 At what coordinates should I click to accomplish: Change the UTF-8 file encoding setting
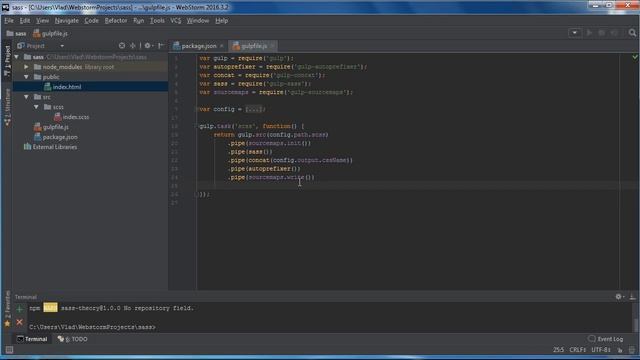coord(601,350)
